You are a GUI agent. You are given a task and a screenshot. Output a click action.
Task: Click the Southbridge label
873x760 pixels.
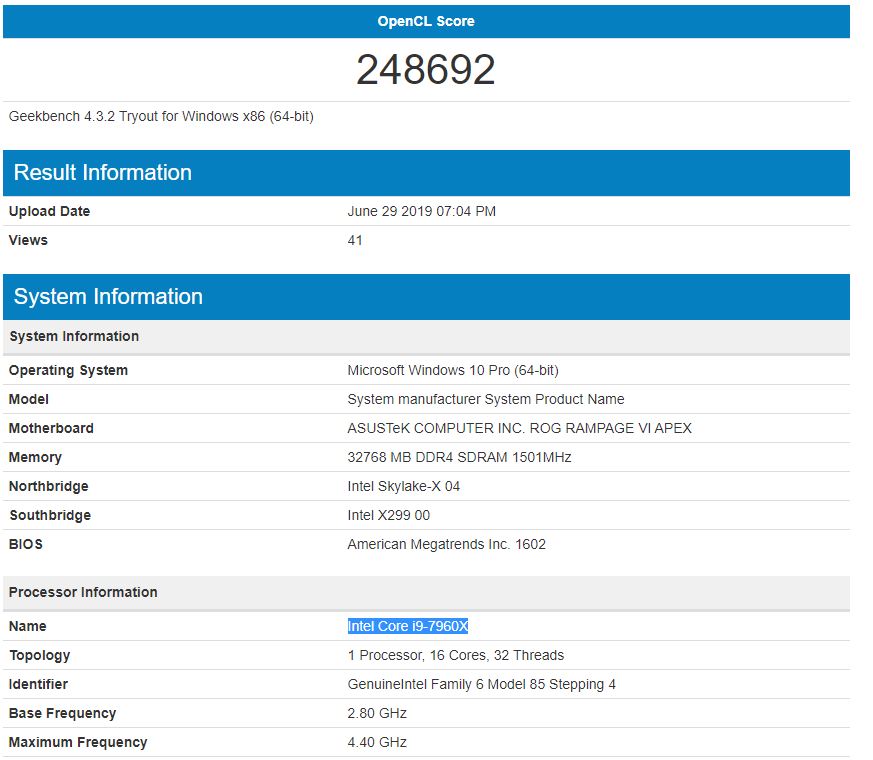click(50, 515)
